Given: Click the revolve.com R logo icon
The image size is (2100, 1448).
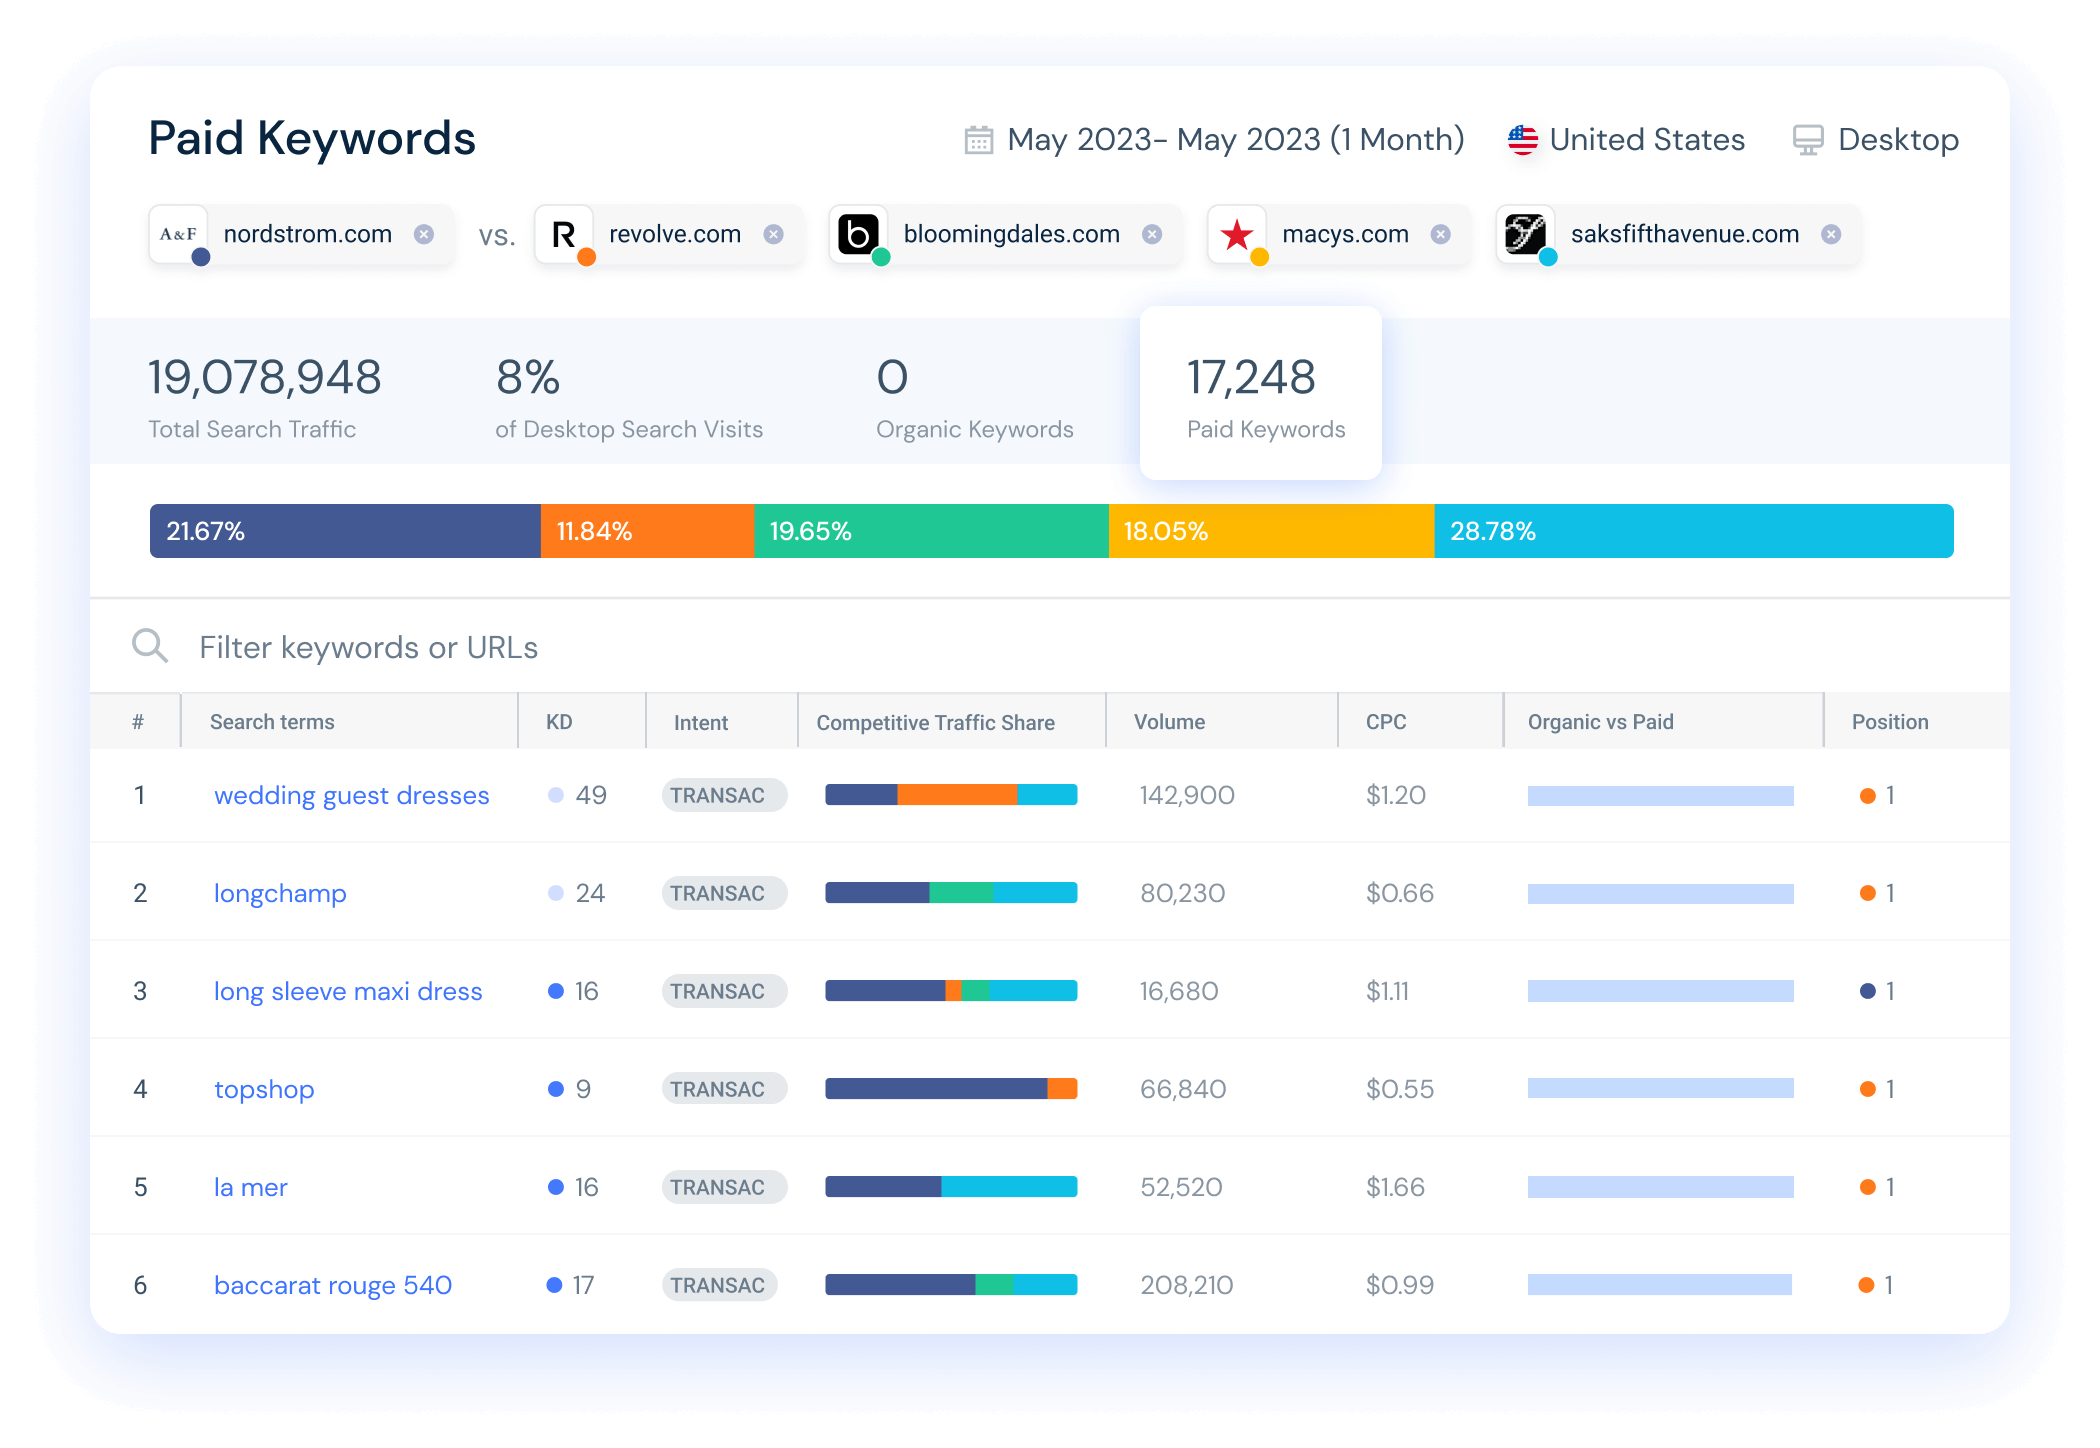Looking at the screenshot, I should pos(565,234).
